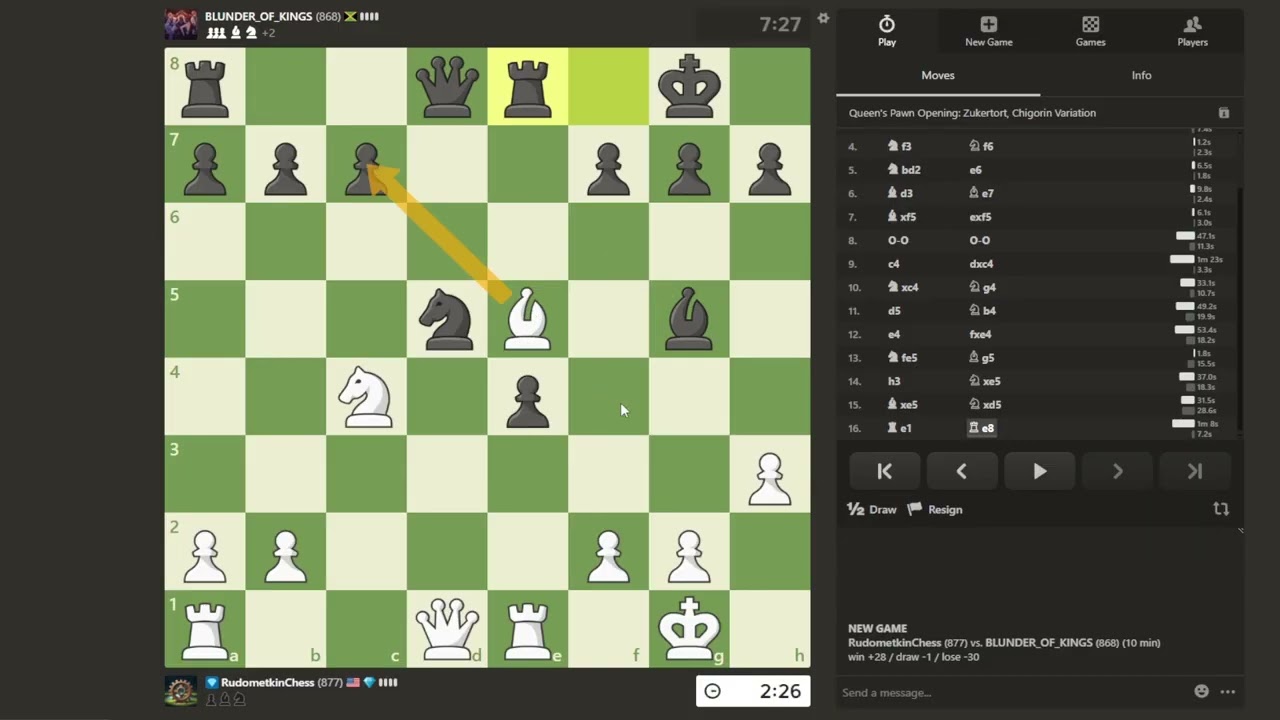Go to move 10 black g4
The width and height of the screenshot is (1280, 720).
[982, 287]
